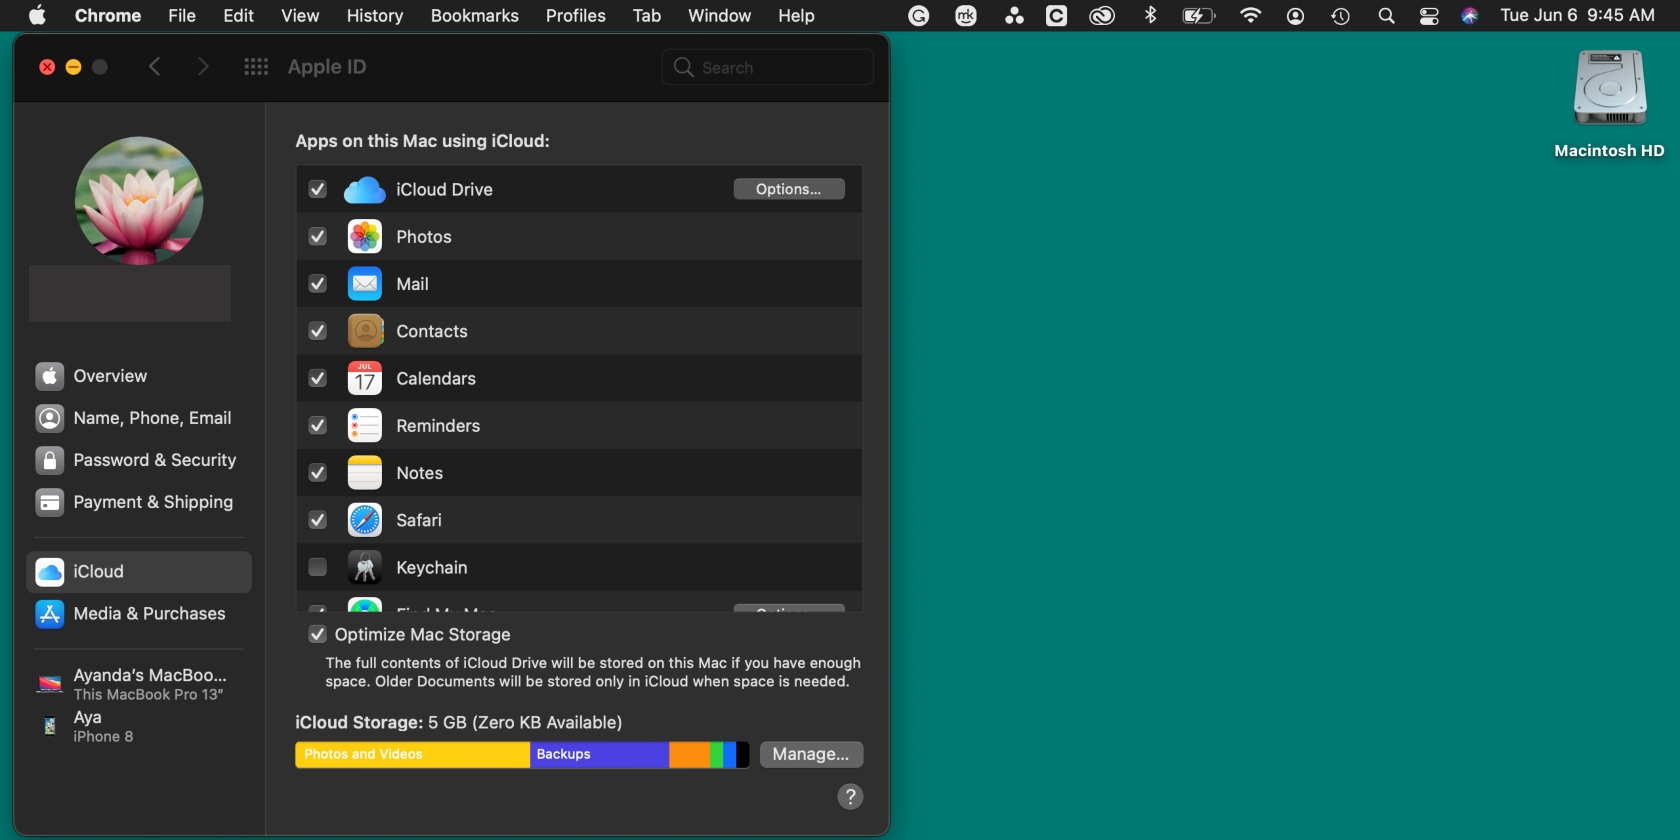The height and width of the screenshot is (840, 1680).
Task: Click the help question mark button
Action: pyautogui.click(x=849, y=796)
